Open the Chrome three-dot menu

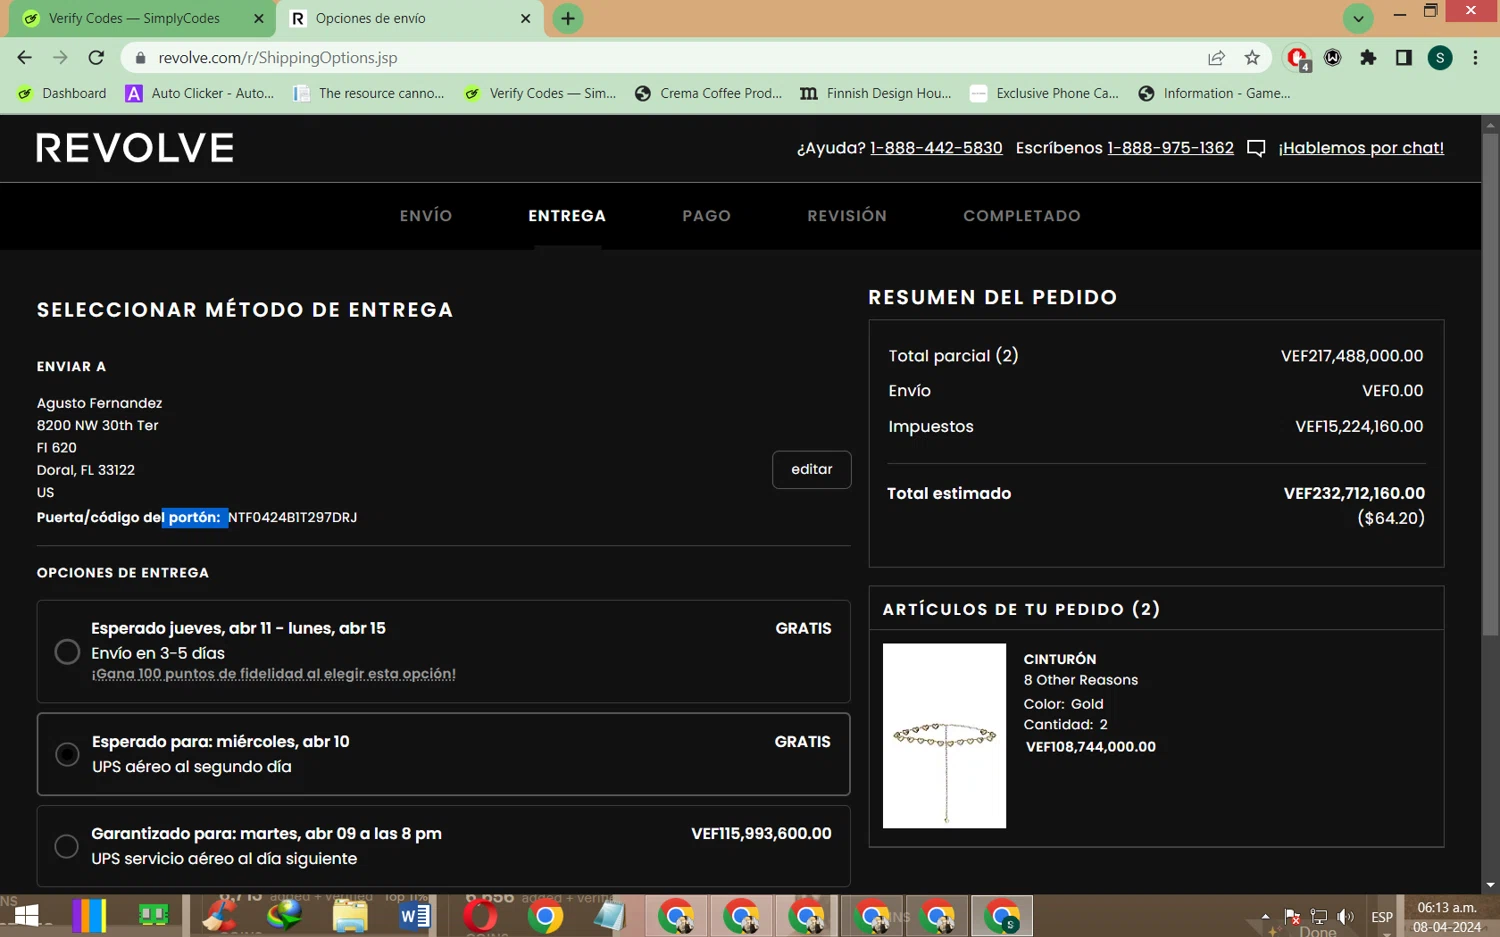click(1475, 58)
